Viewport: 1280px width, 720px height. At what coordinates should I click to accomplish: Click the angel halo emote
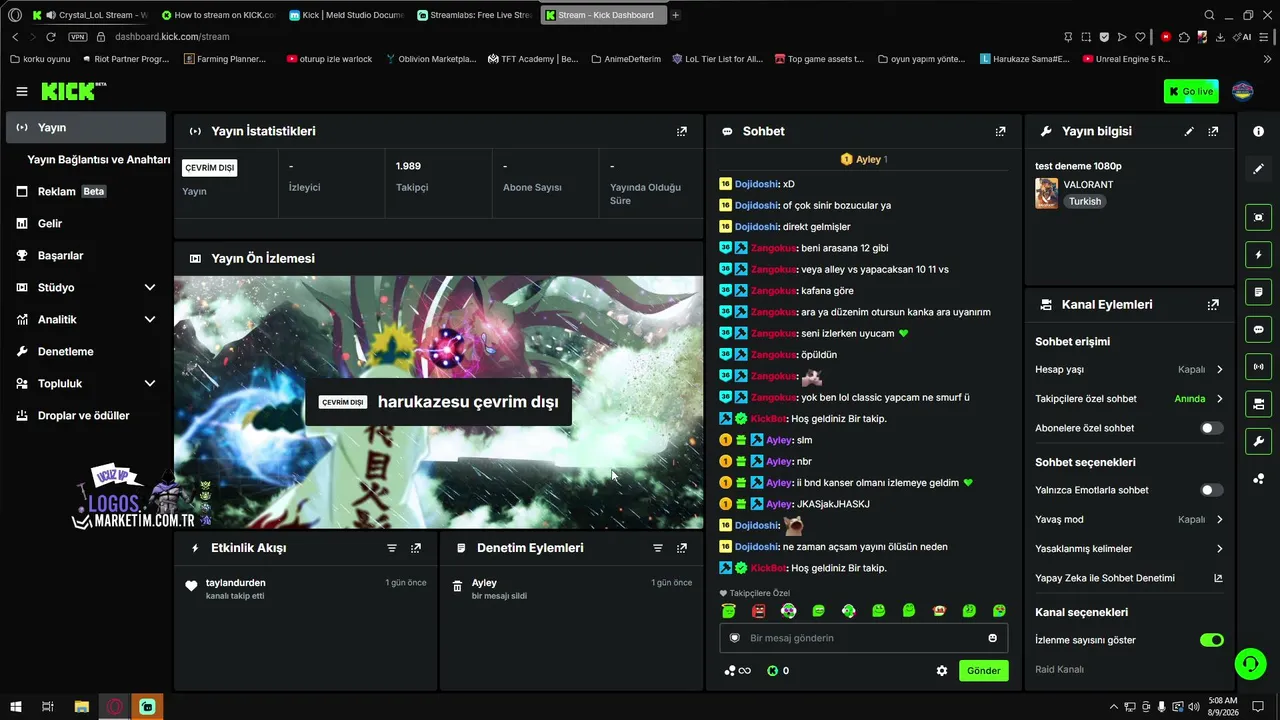(729, 611)
